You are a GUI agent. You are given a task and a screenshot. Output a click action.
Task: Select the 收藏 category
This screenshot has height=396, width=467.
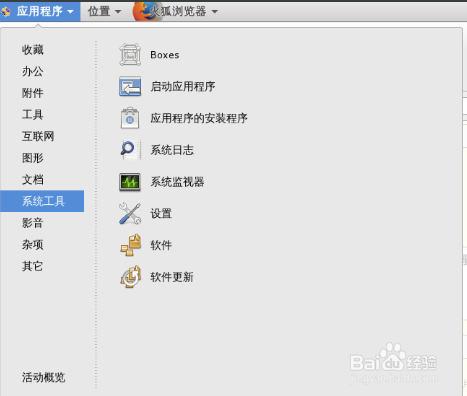pyautogui.click(x=33, y=50)
